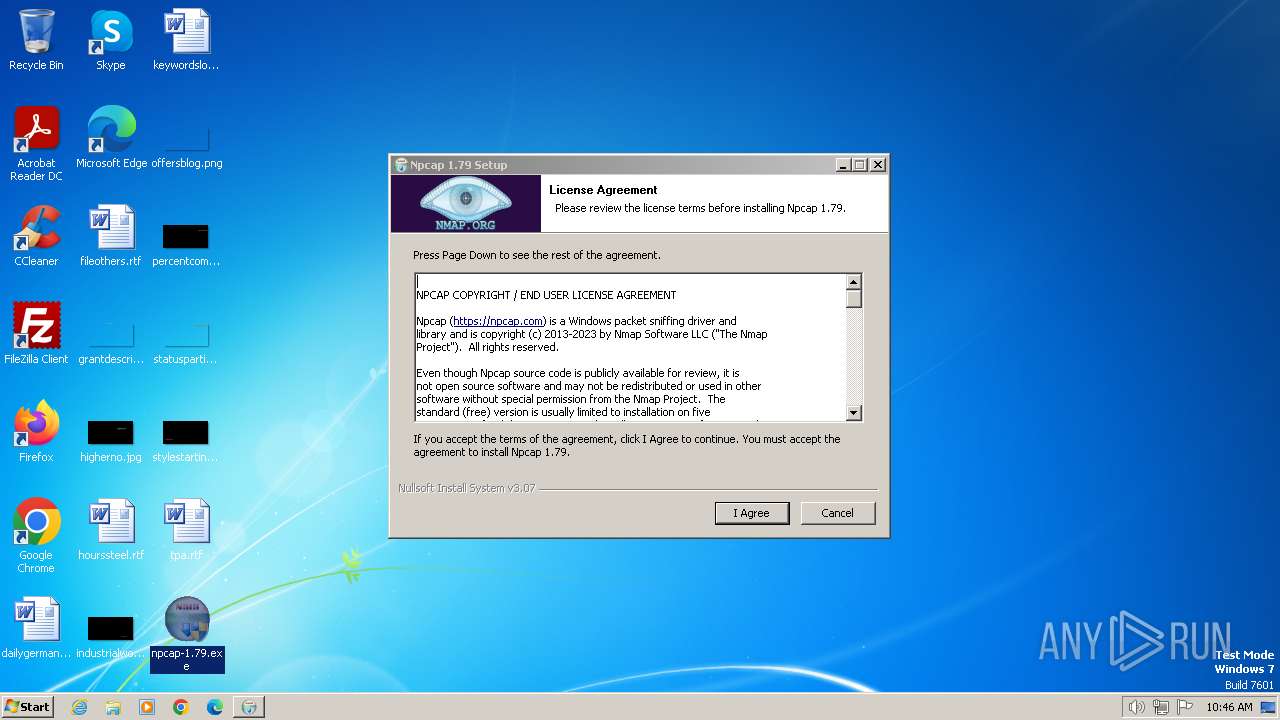Select npcap-1.79.exe installer icon
Image resolution: width=1280 pixels, height=720 pixels.
pos(186,634)
